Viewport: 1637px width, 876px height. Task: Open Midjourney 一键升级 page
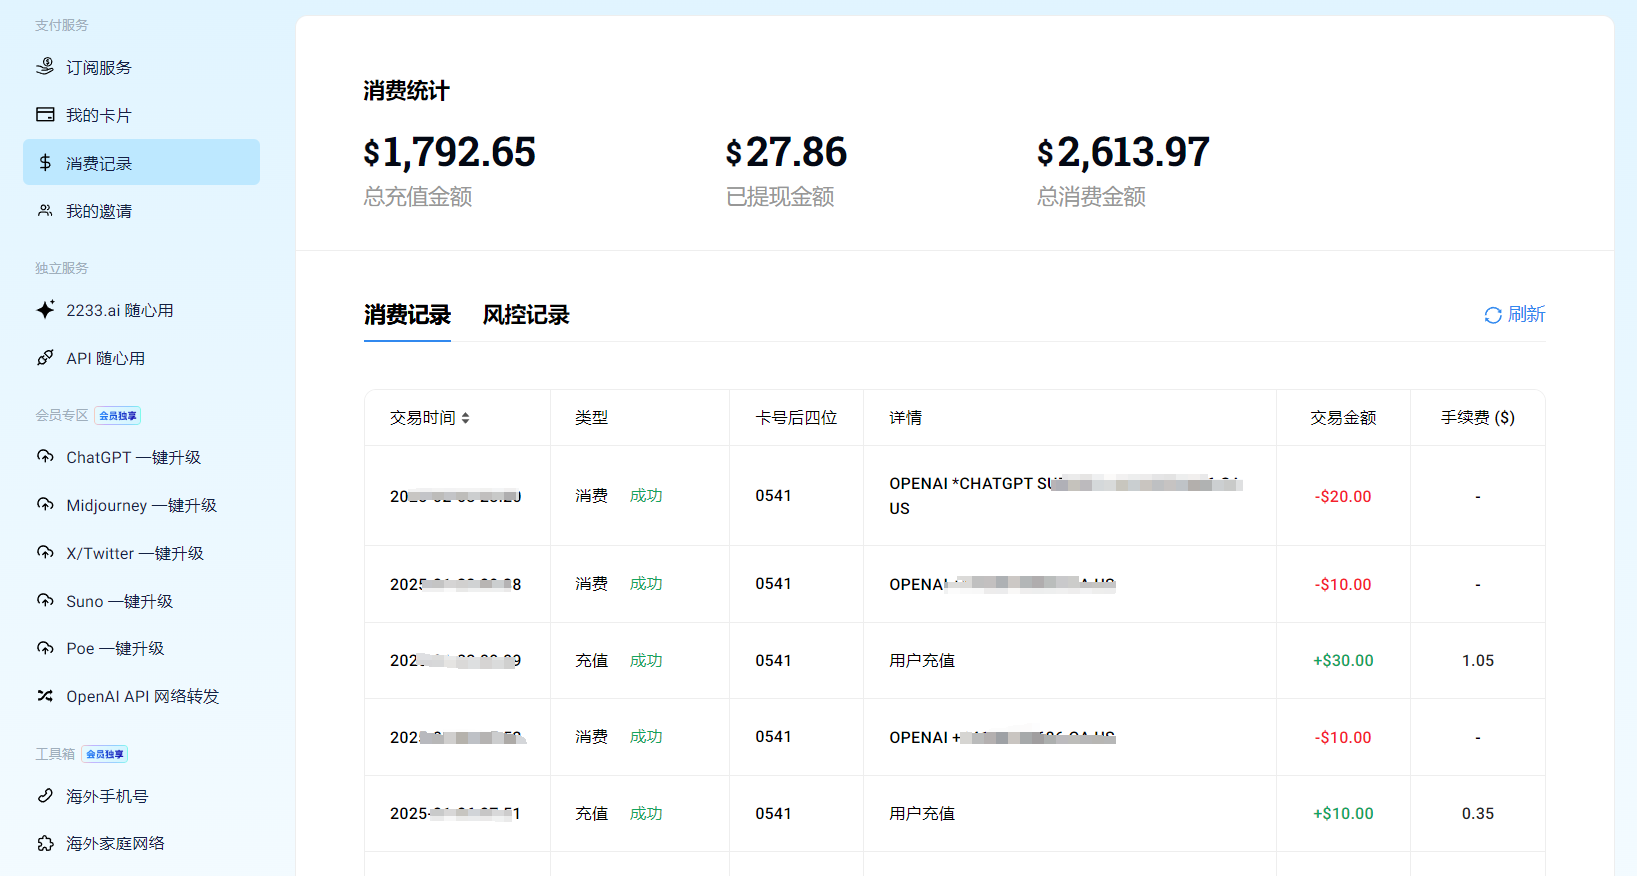tap(141, 505)
